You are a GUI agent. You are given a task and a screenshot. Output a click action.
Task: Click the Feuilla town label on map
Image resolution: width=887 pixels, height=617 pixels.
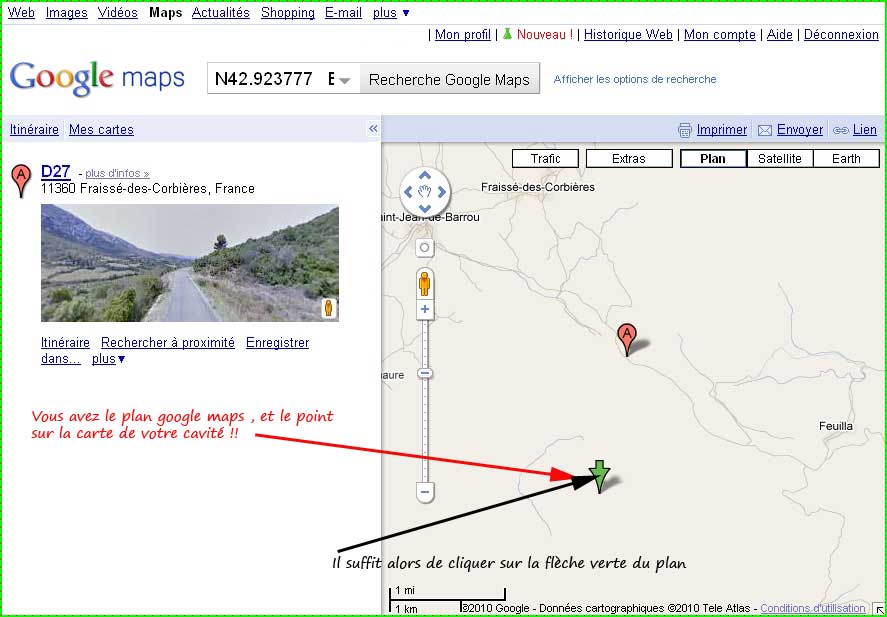click(836, 426)
